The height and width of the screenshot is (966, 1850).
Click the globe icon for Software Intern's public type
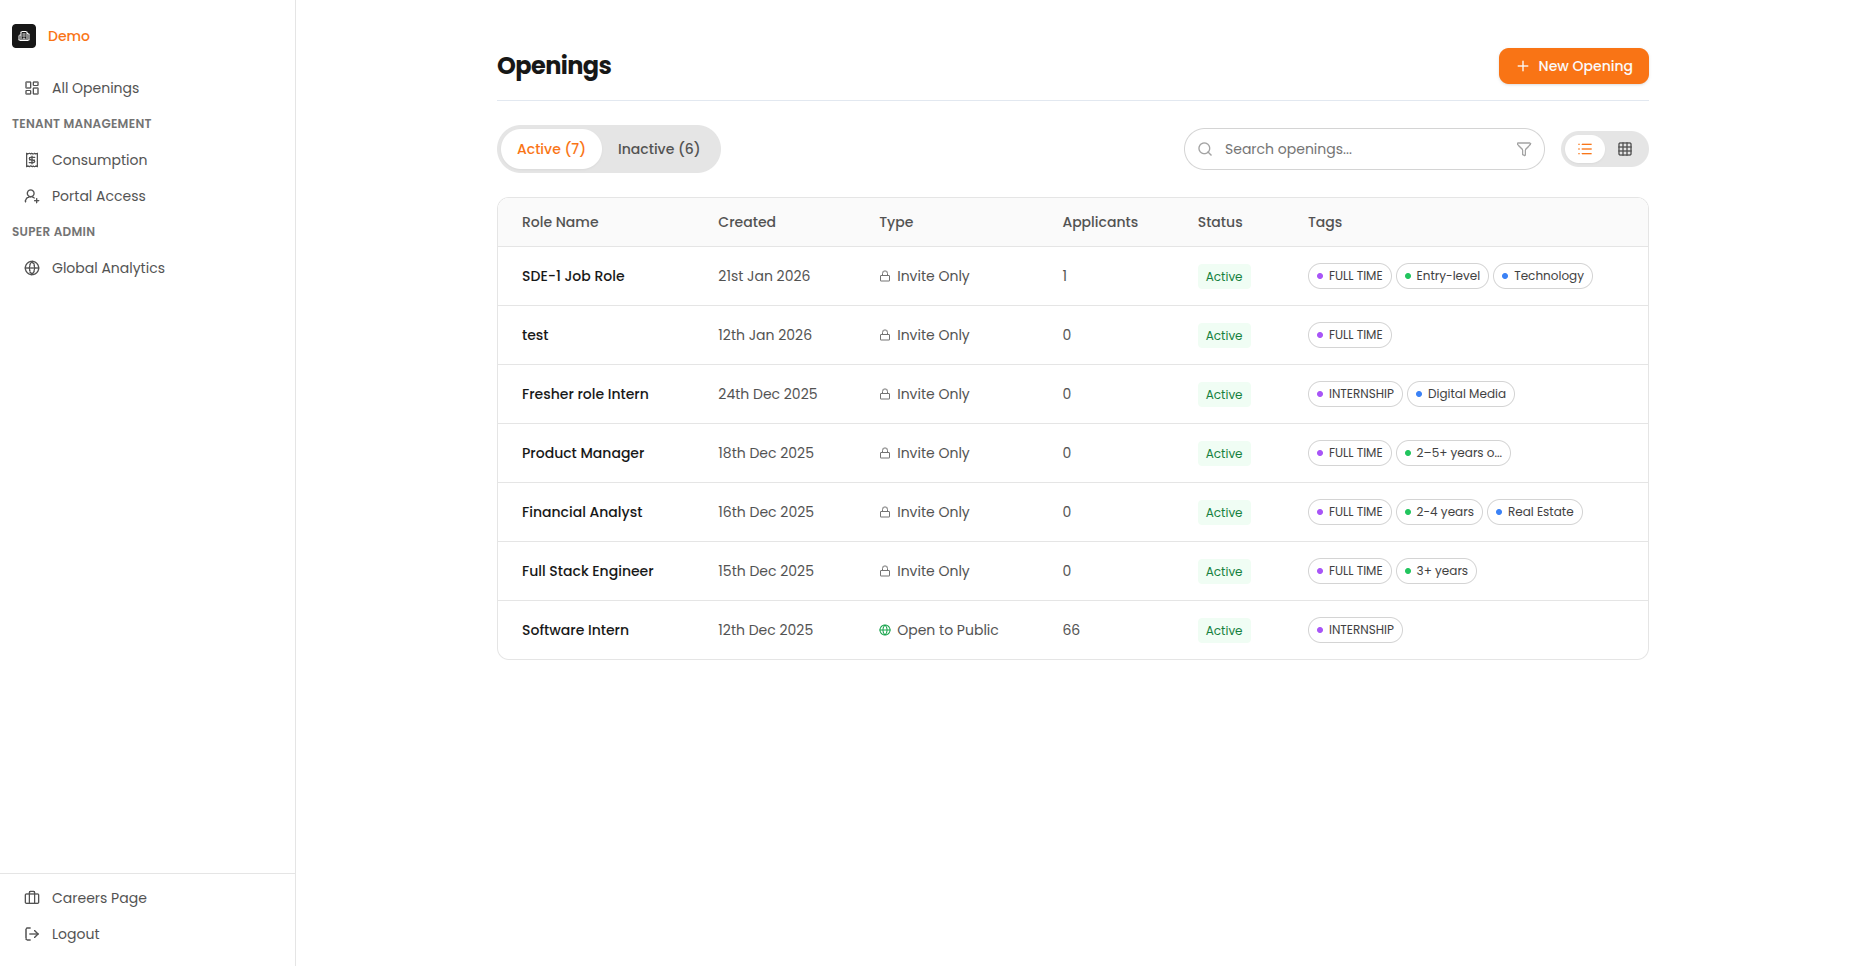[x=884, y=630]
